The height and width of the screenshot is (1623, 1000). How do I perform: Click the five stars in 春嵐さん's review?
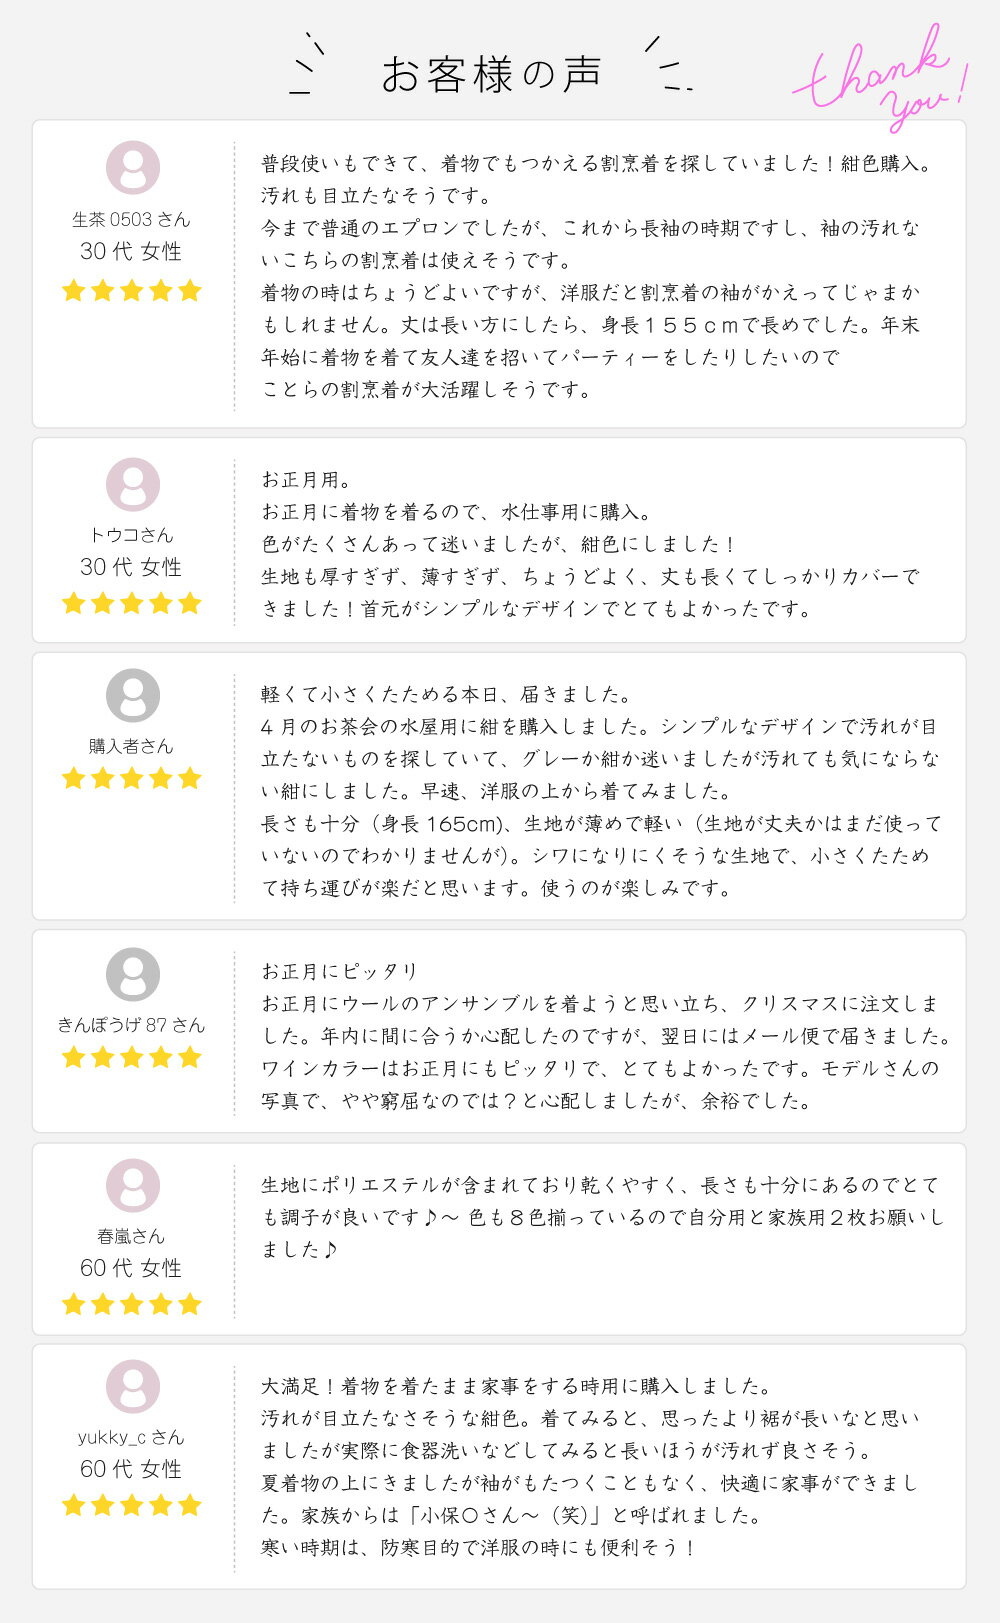[x=132, y=1304]
